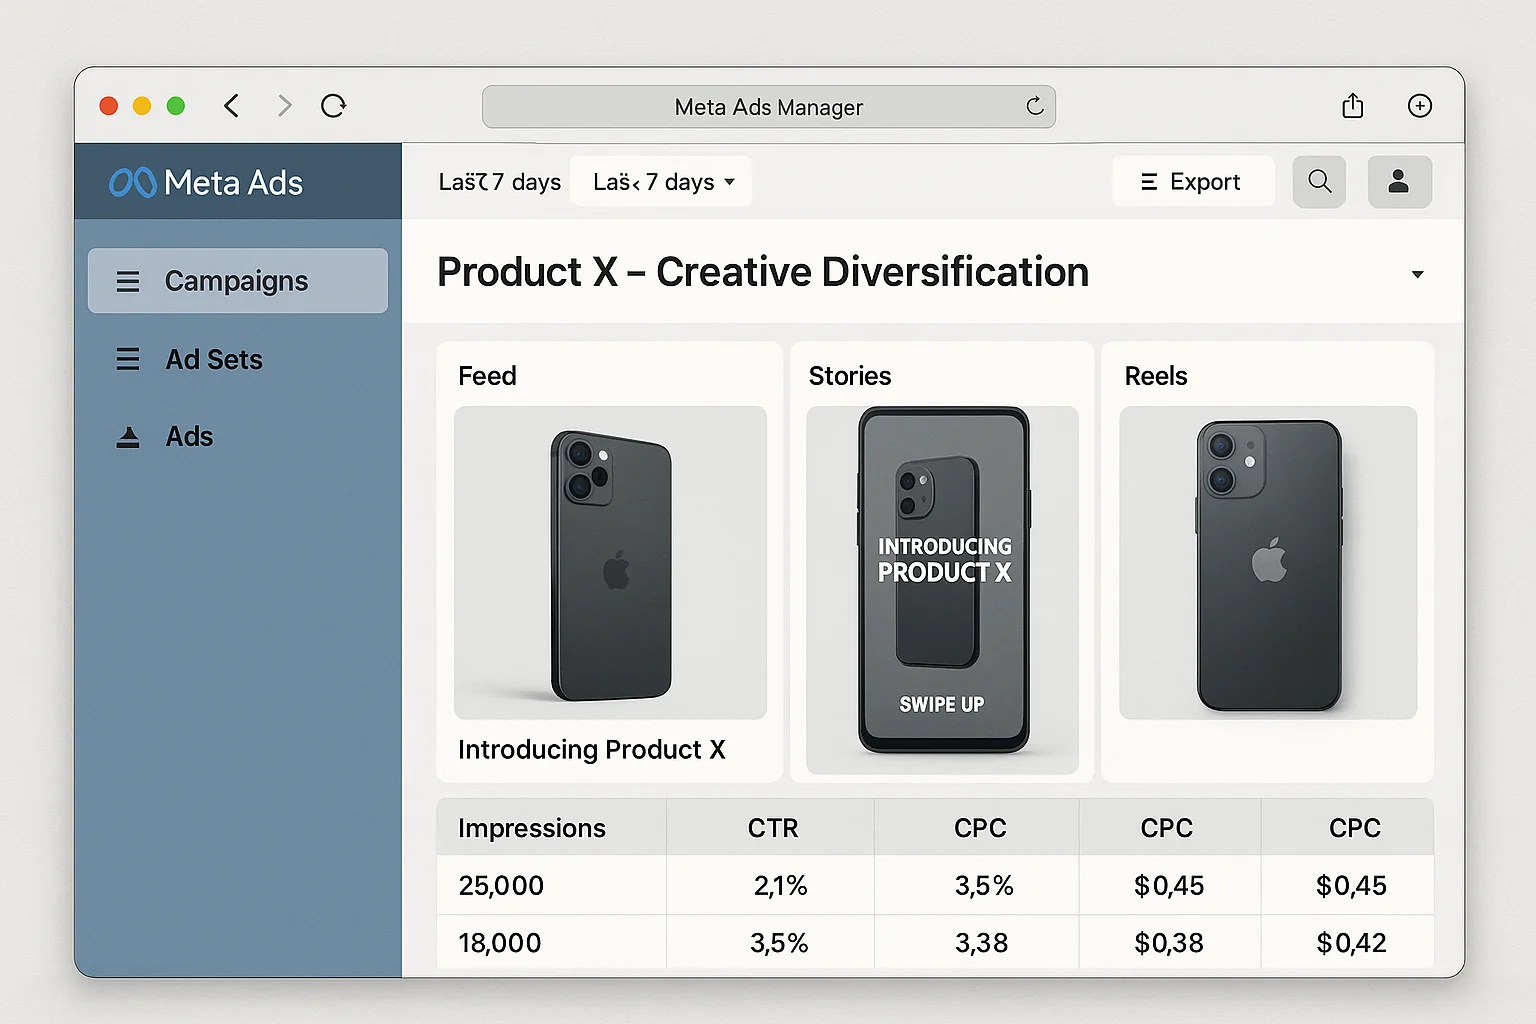Click the new tab plus control
The width and height of the screenshot is (1536, 1024).
1420,105
